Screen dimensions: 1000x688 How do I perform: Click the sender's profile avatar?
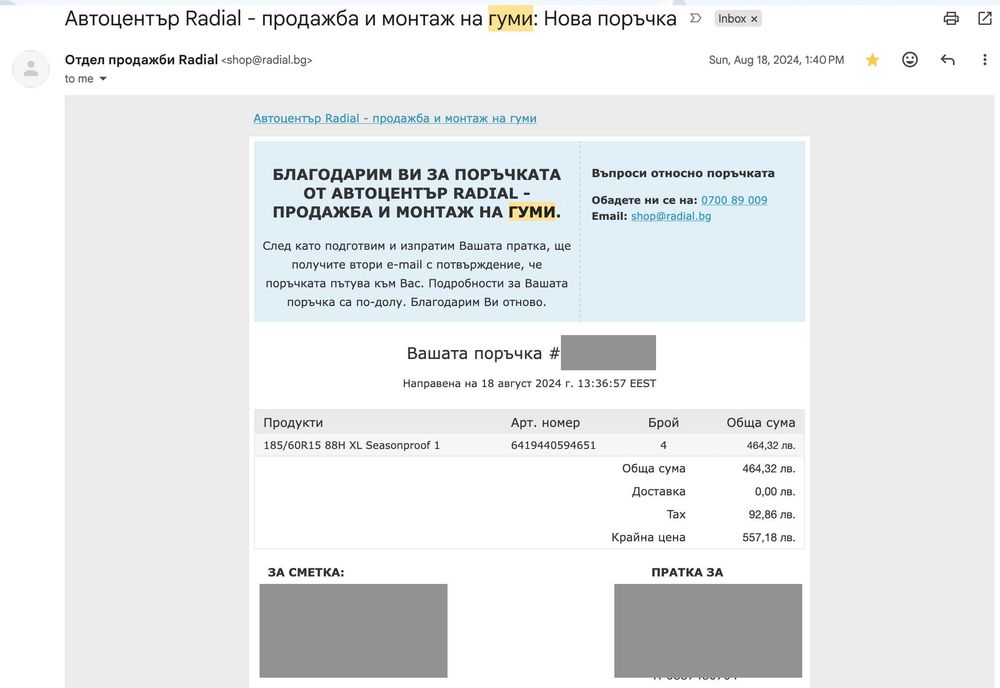pos(31,68)
